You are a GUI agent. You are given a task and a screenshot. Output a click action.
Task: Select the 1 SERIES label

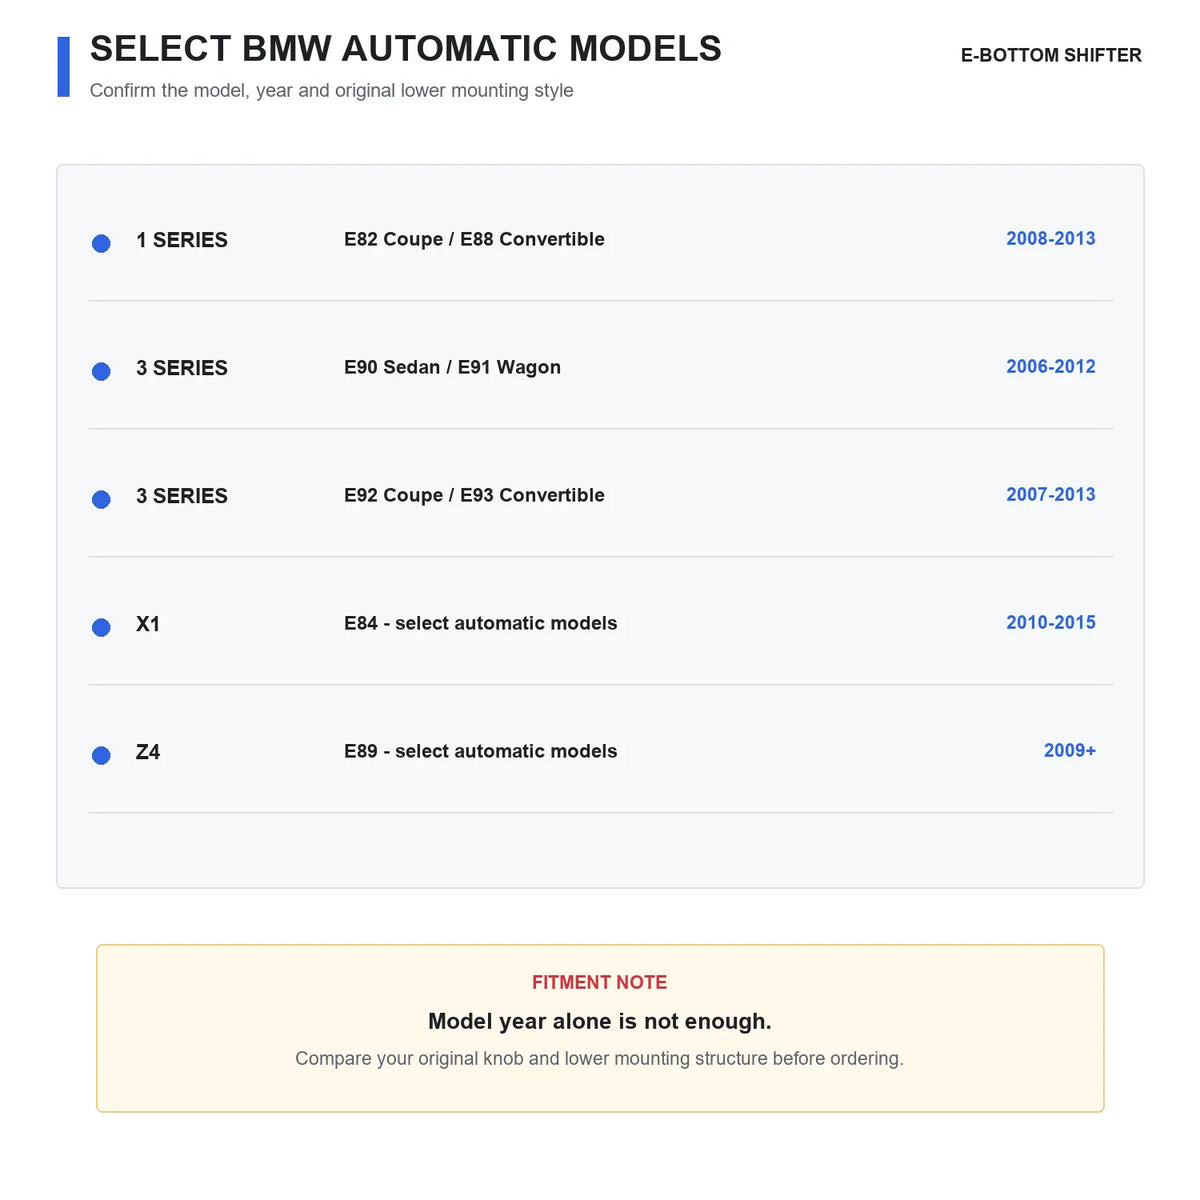182,240
